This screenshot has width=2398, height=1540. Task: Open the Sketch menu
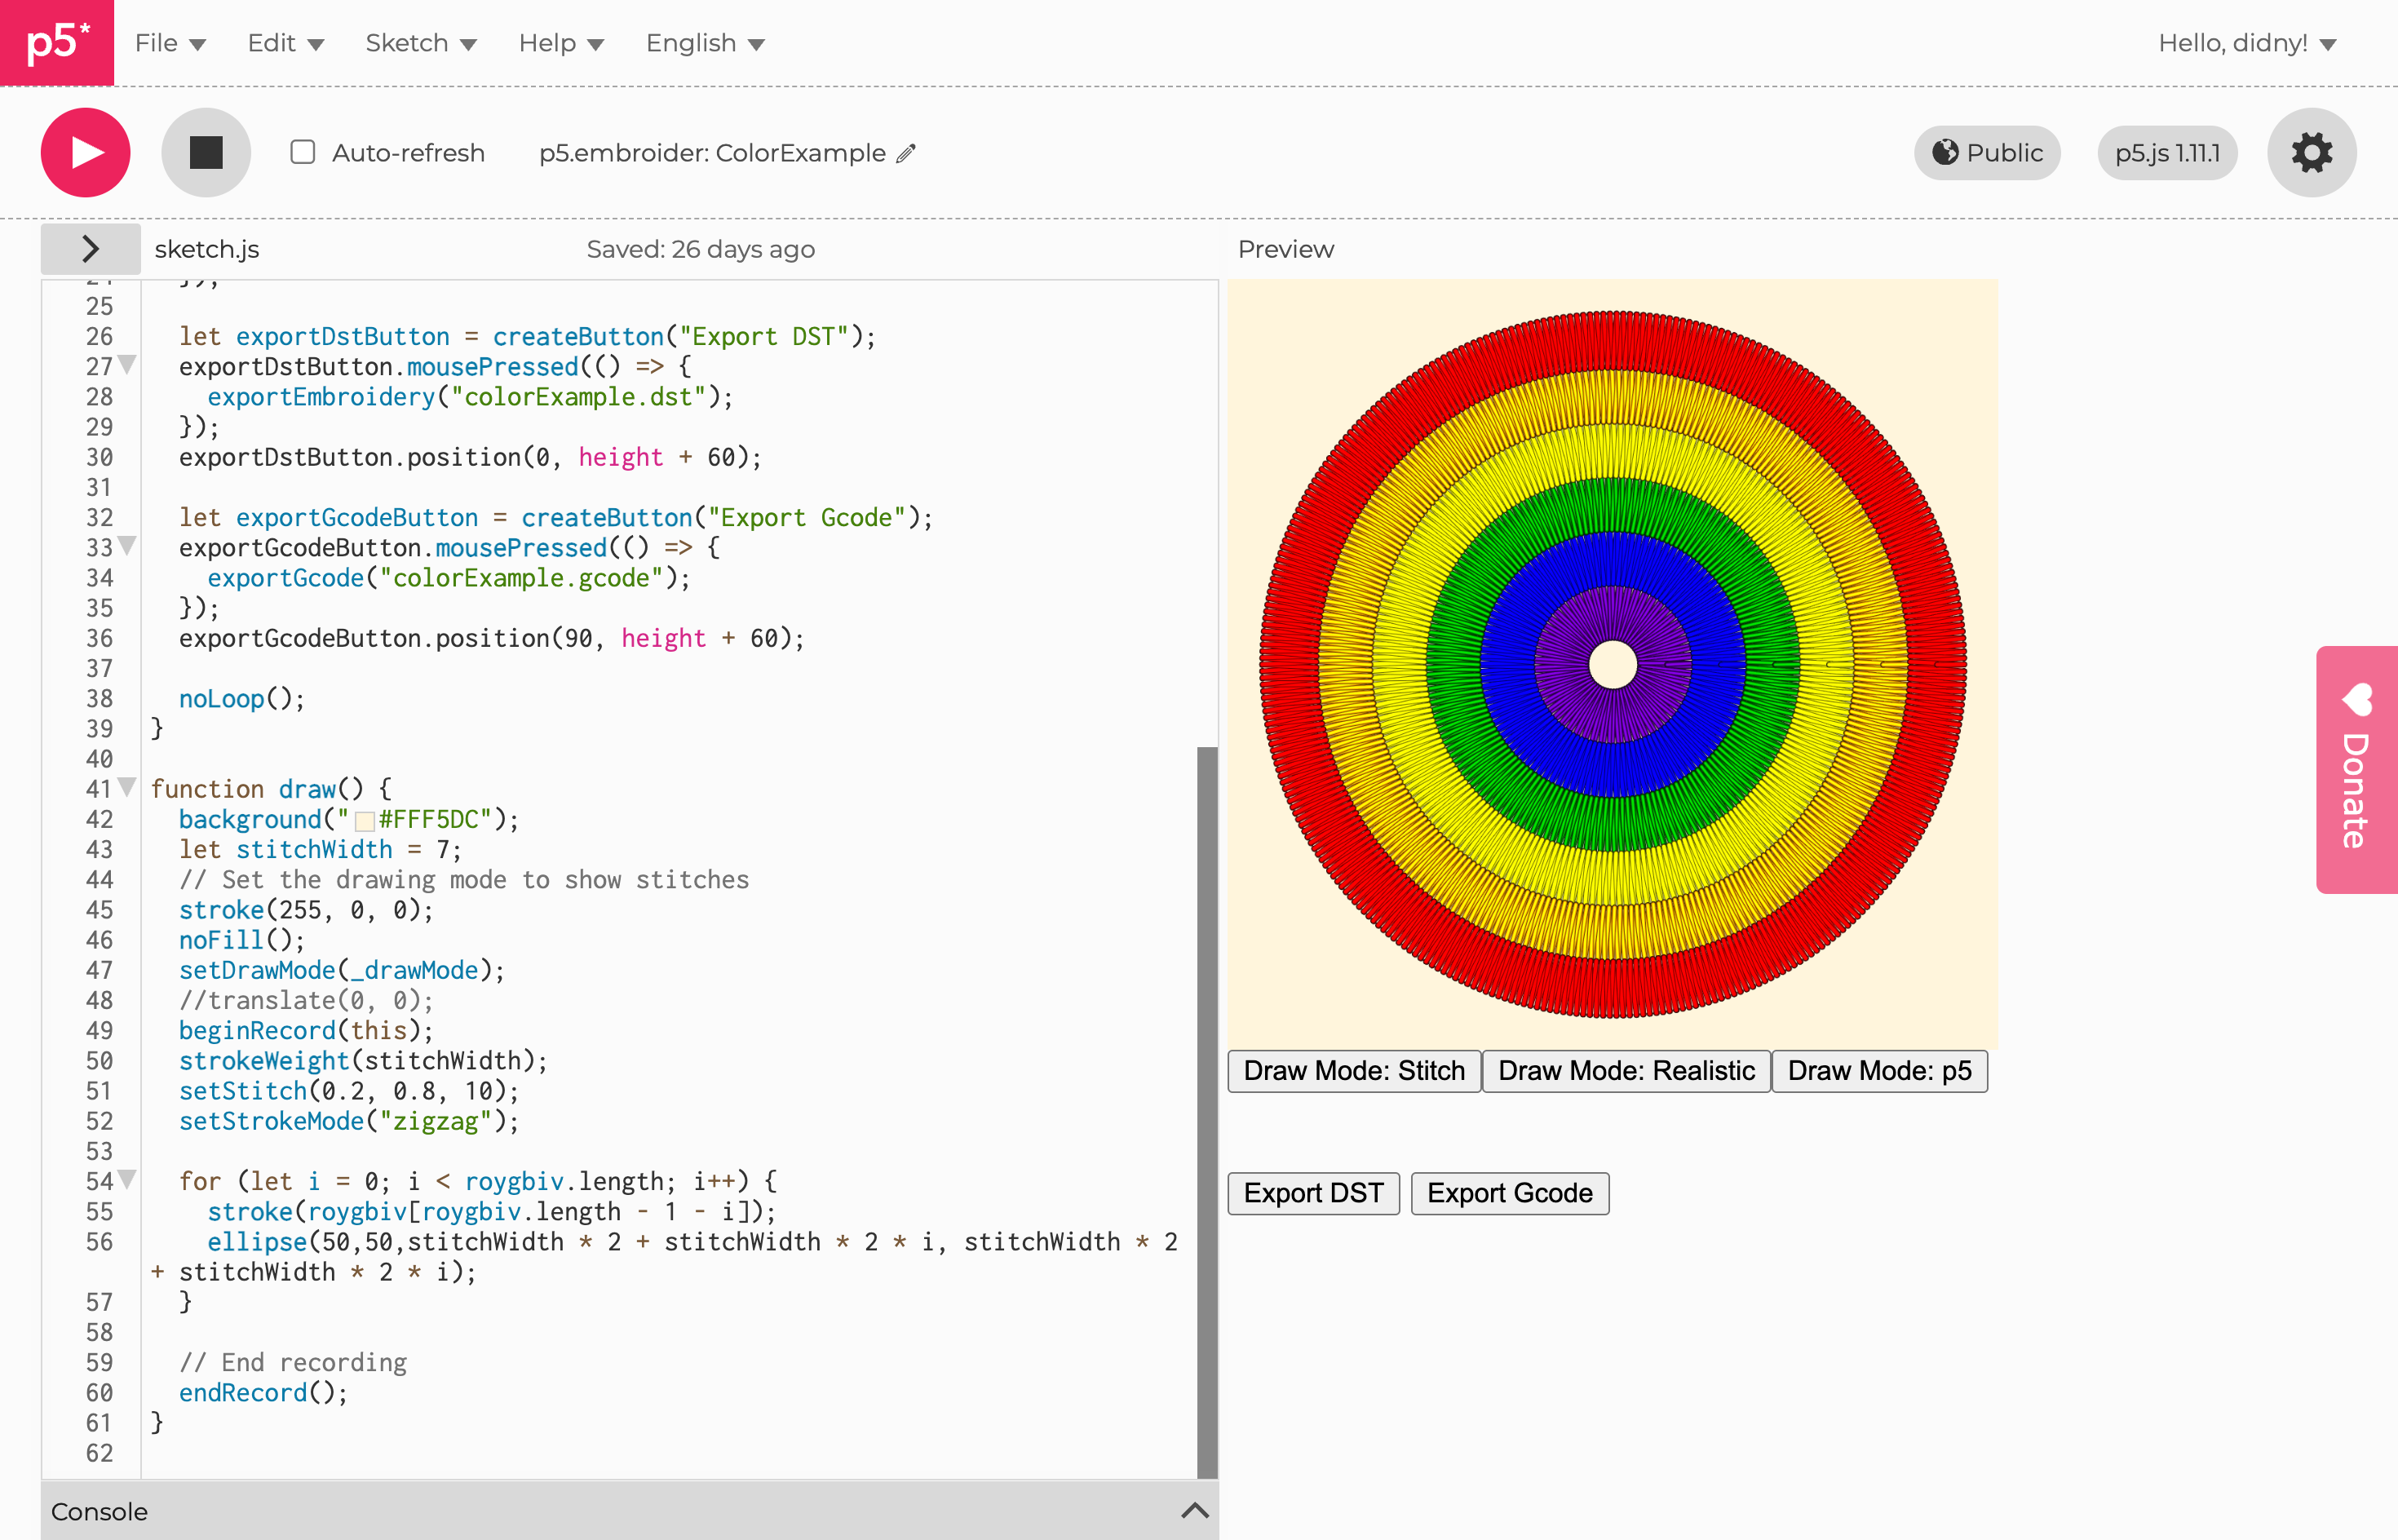[420, 43]
